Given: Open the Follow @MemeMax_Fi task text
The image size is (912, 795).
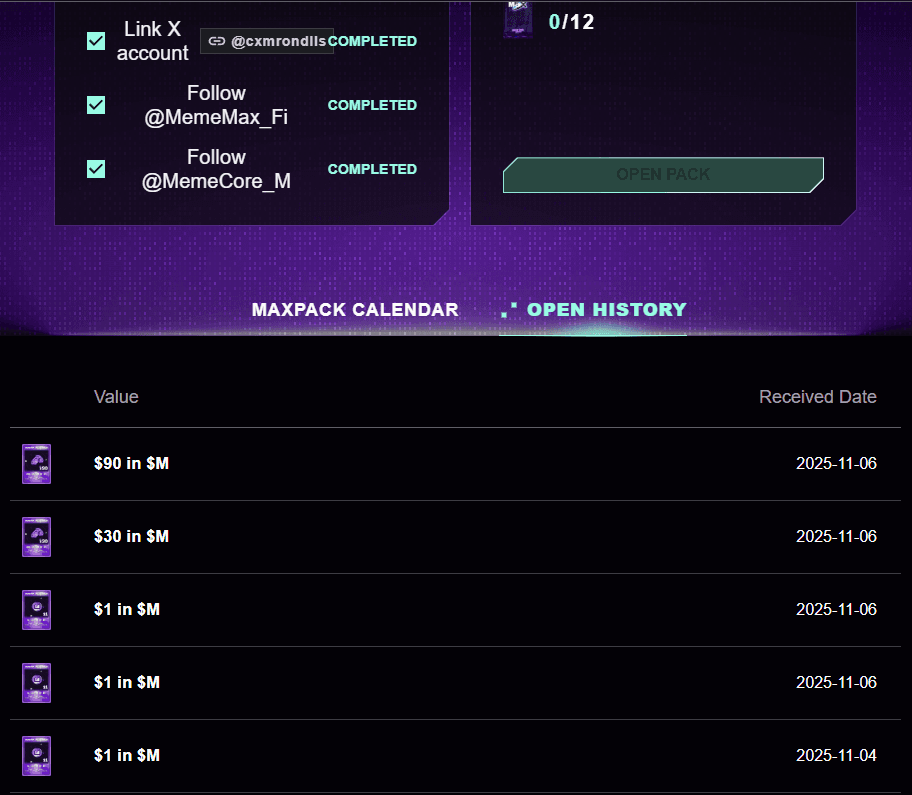Looking at the screenshot, I should click(x=216, y=105).
